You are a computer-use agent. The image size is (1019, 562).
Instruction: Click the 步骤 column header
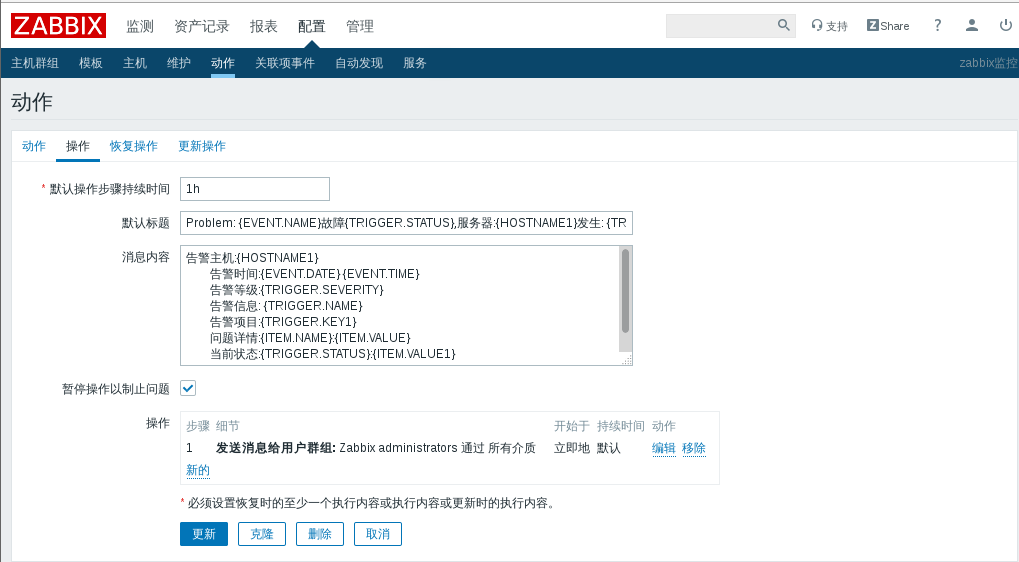click(x=198, y=426)
